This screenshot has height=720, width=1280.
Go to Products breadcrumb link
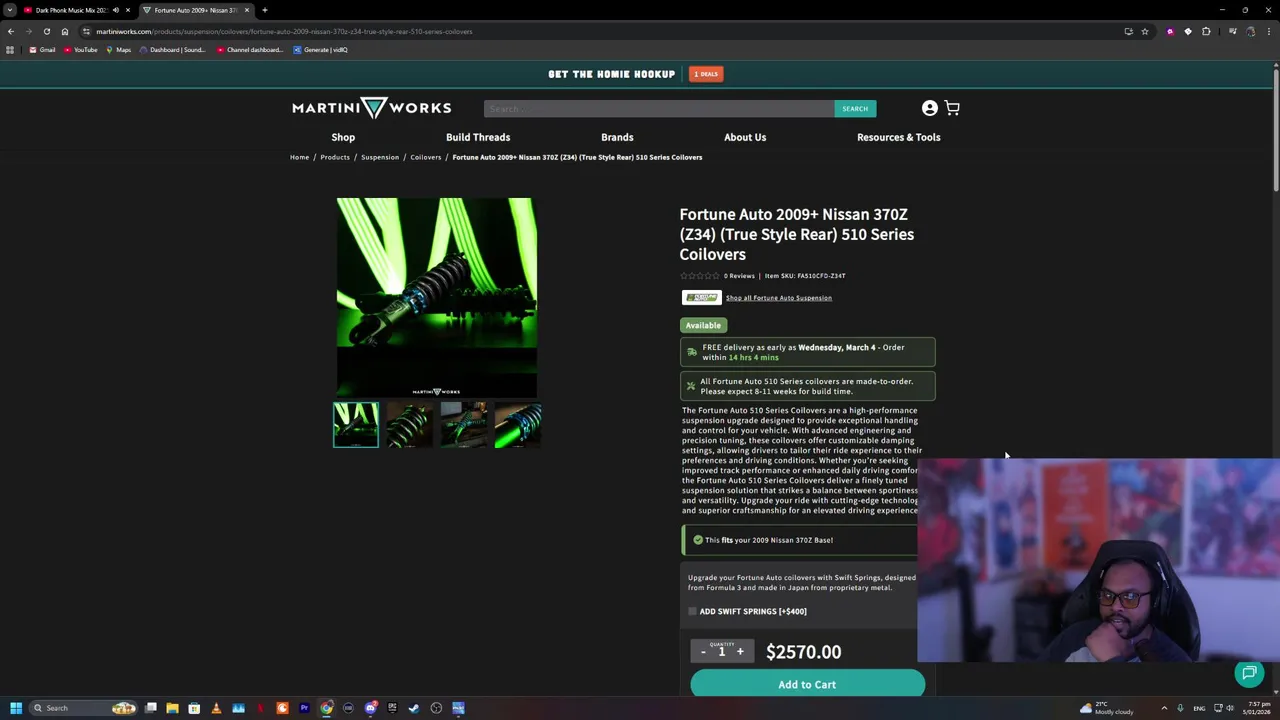pyautogui.click(x=335, y=157)
